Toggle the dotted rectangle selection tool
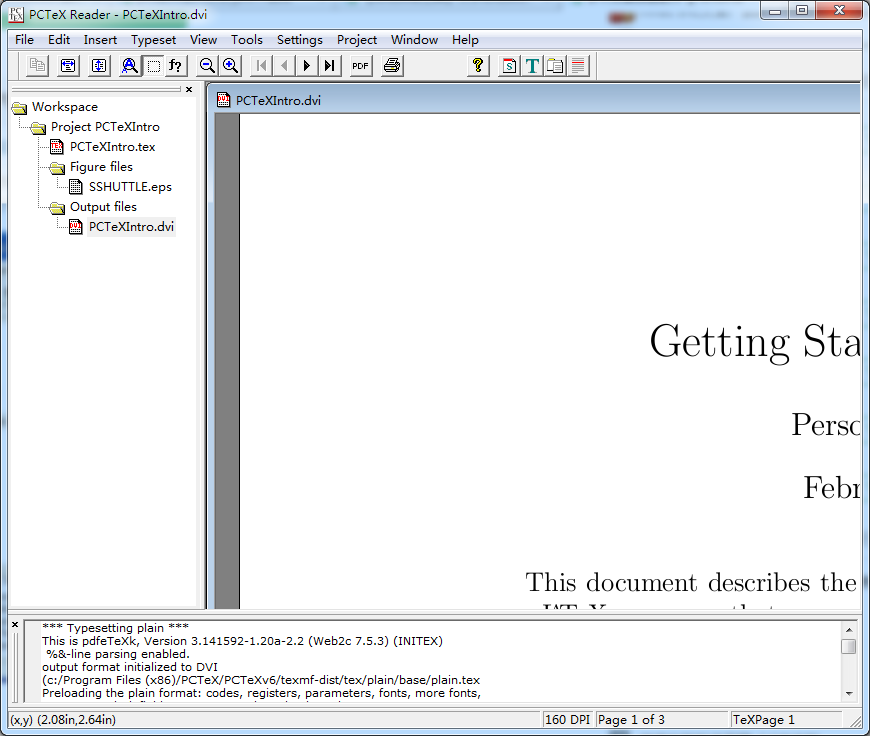The width and height of the screenshot is (870, 736). 154,65
